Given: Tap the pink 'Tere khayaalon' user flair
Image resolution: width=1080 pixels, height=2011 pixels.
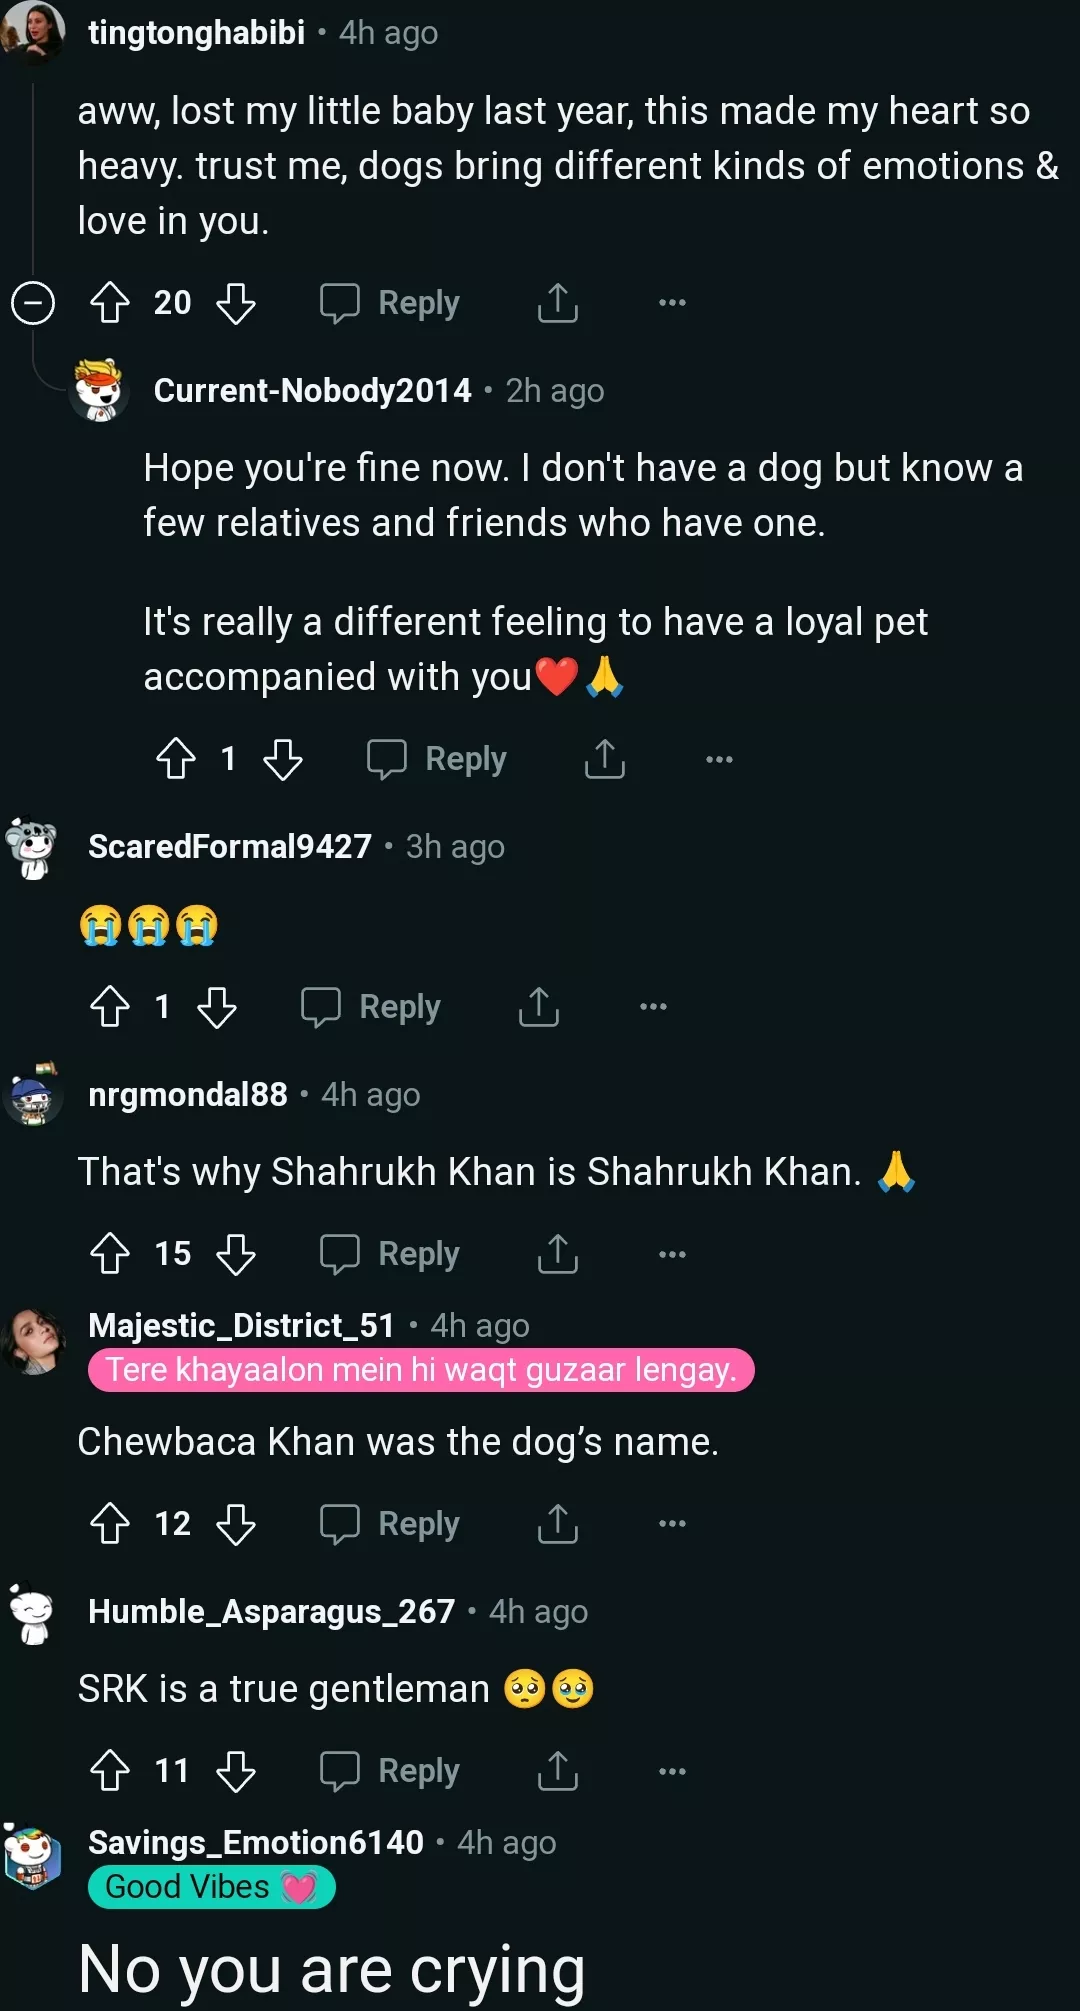Looking at the screenshot, I should point(420,1370).
